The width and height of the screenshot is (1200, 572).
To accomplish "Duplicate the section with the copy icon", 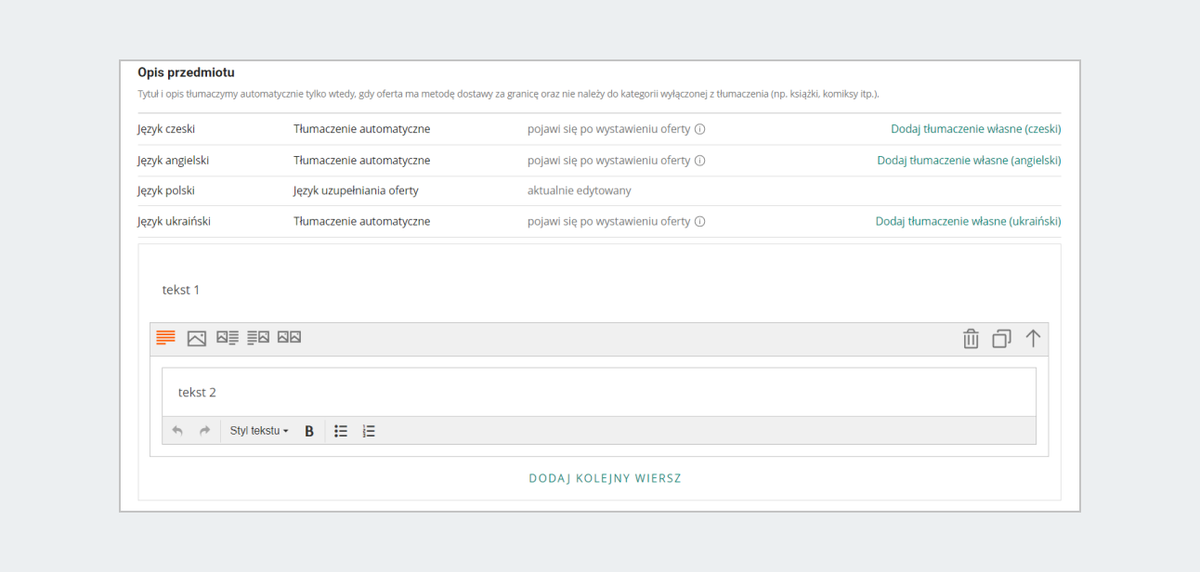I will [x=1001, y=339].
